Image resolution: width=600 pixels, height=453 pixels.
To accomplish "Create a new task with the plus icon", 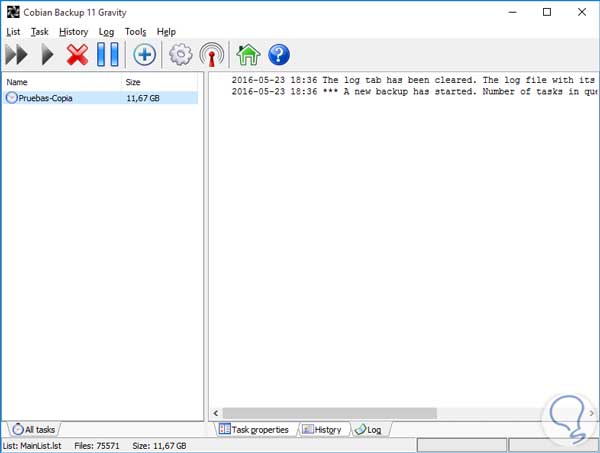I will pyautogui.click(x=144, y=55).
